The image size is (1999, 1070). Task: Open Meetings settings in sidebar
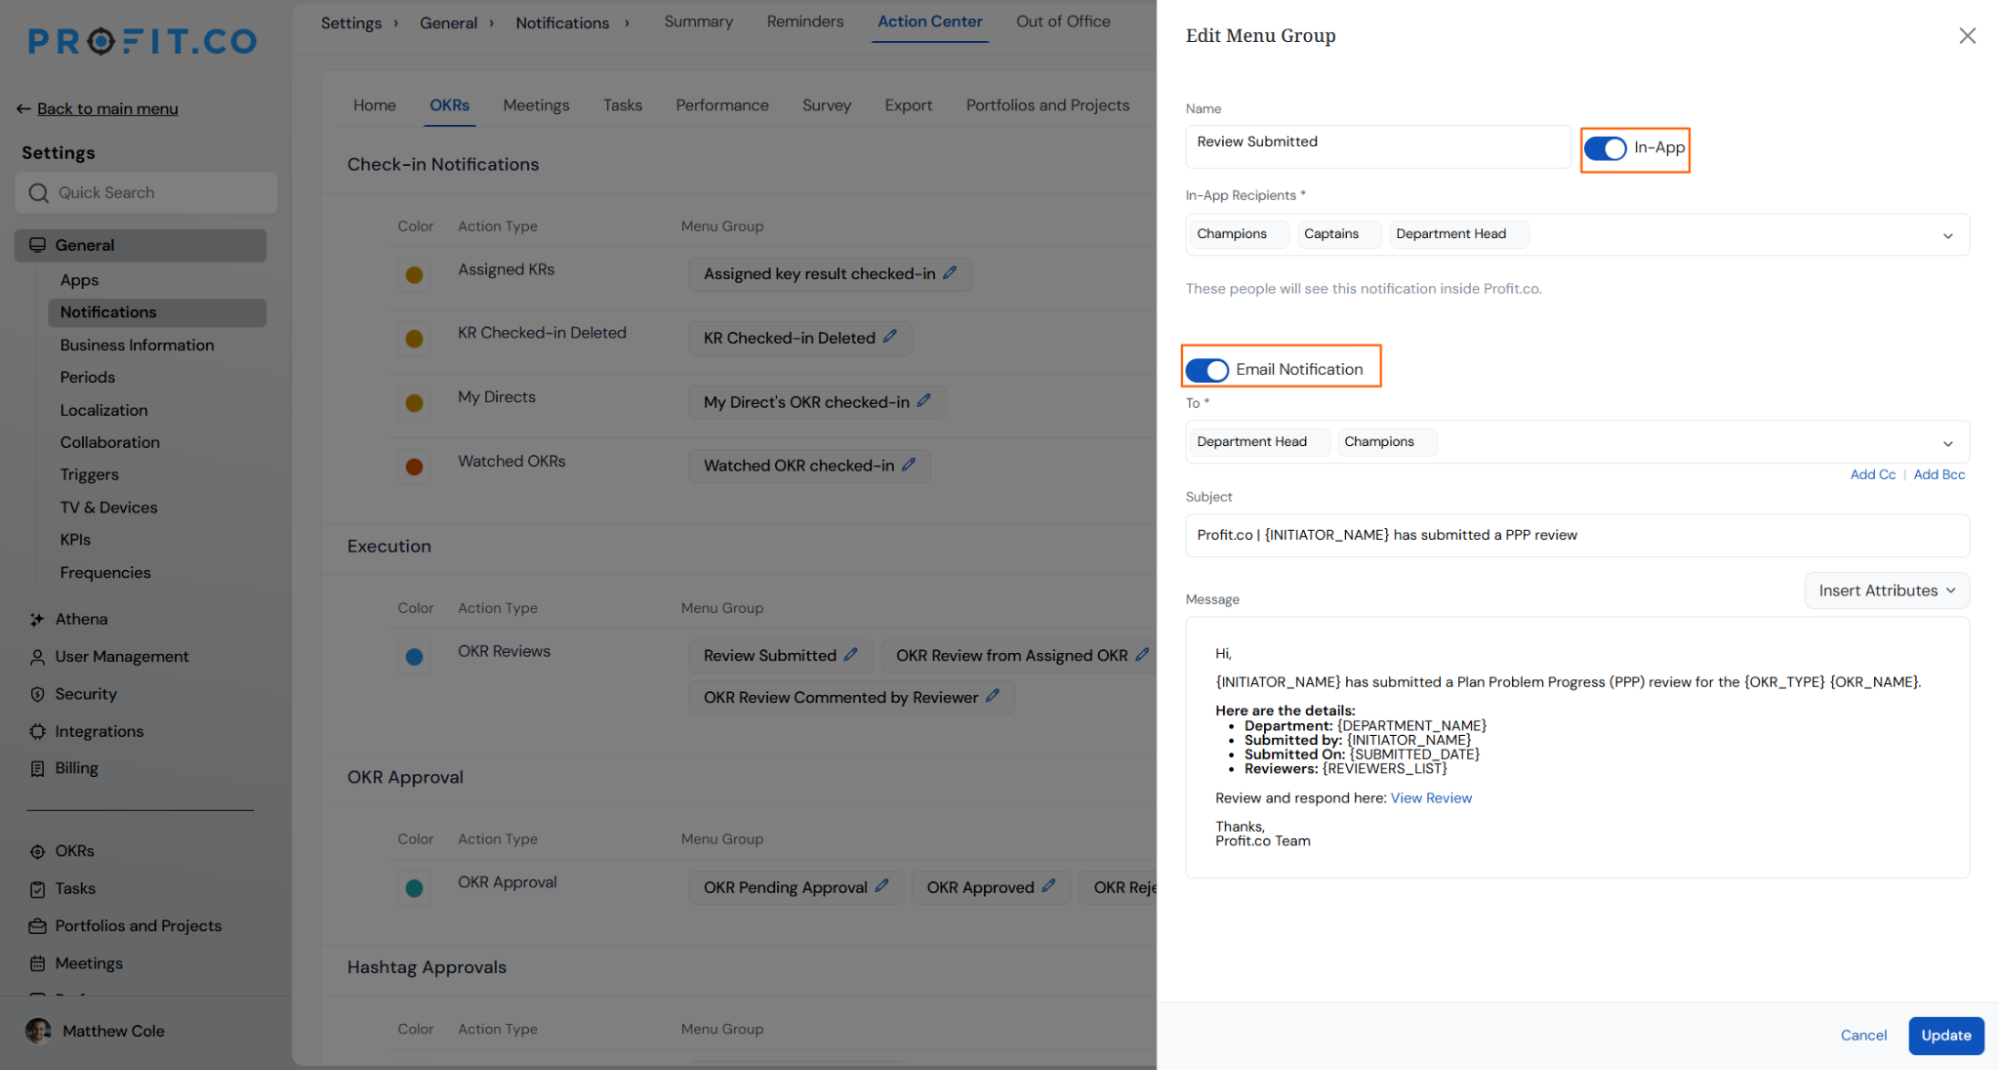(88, 963)
